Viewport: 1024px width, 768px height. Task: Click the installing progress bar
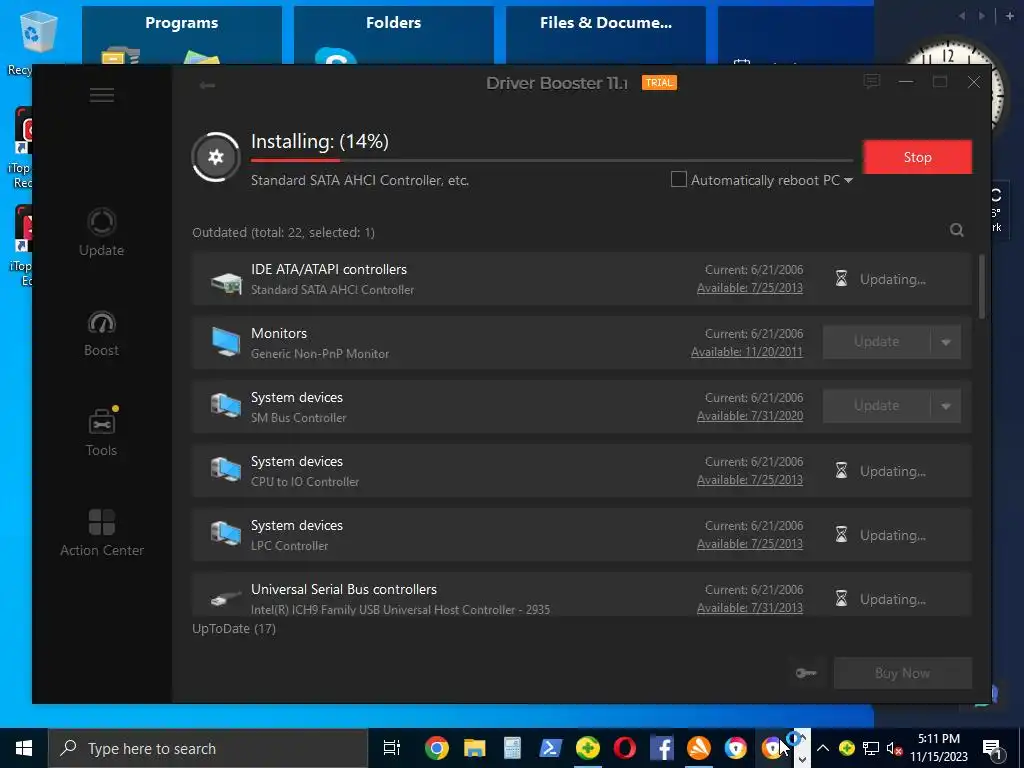tap(552, 160)
